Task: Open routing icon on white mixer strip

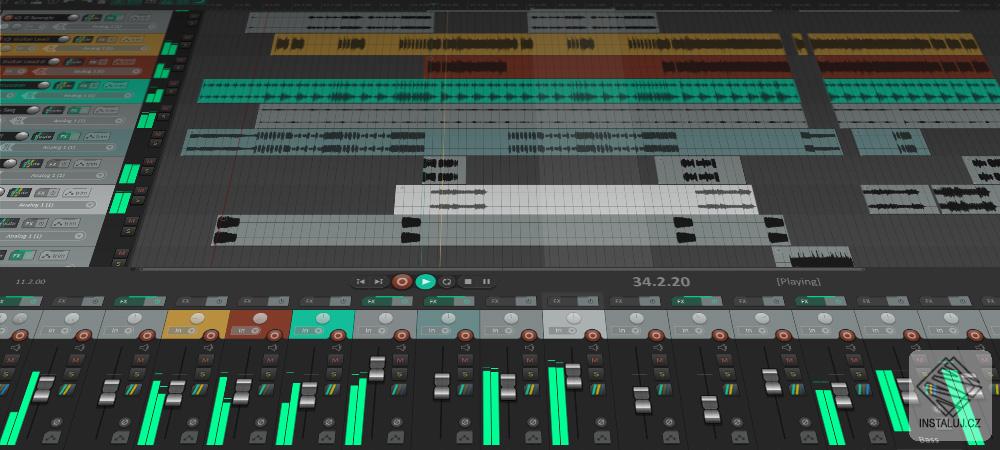Action: pyautogui.click(x=597, y=388)
